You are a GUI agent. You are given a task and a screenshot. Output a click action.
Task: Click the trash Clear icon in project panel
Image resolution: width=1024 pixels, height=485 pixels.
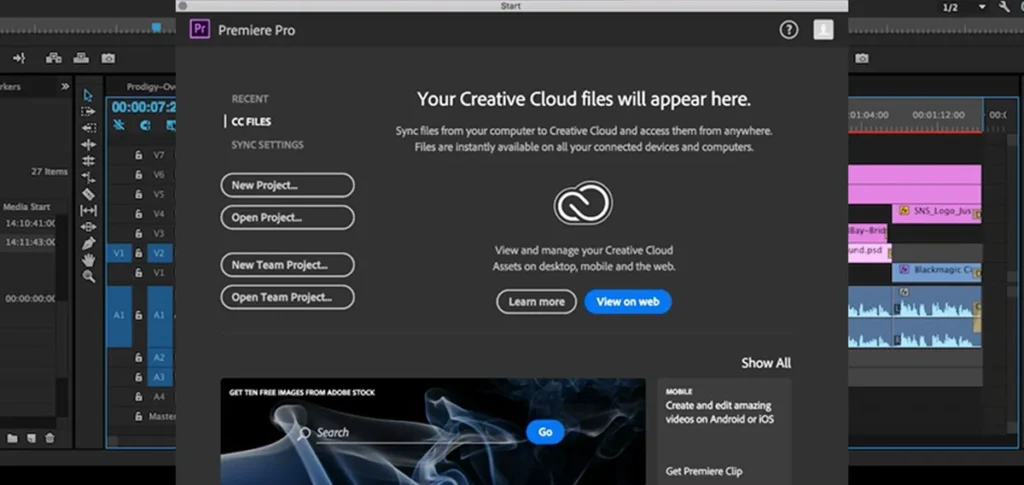[50, 438]
